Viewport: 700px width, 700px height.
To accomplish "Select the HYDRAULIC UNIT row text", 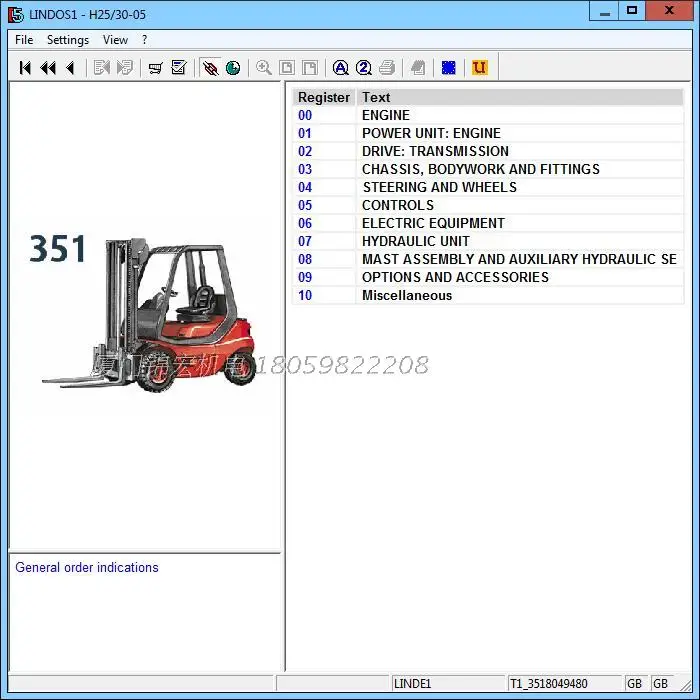I will (x=416, y=241).
